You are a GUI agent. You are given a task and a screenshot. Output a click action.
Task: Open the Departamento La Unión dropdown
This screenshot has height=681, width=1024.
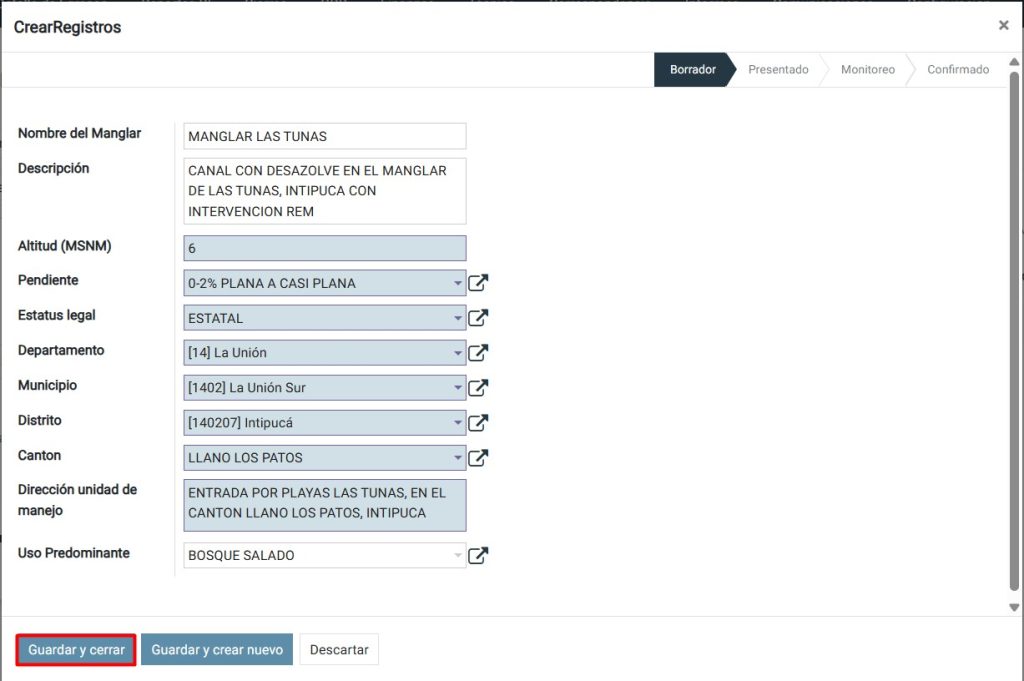pos(458,353)
